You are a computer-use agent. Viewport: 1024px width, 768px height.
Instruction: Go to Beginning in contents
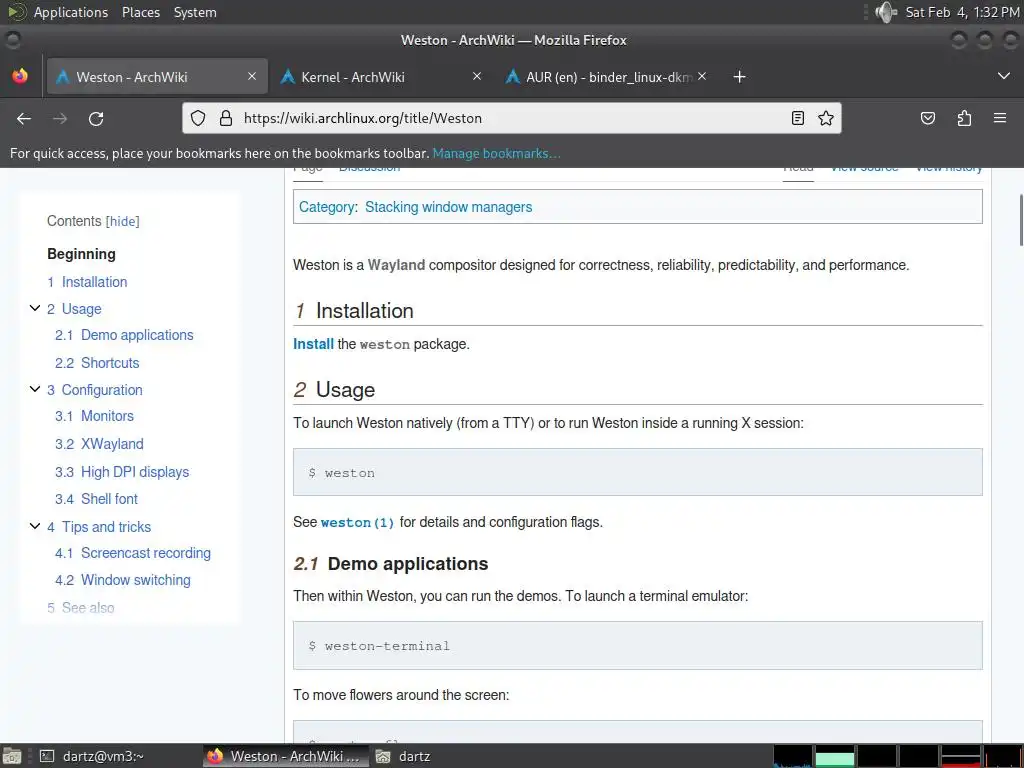(x=81, y=254)
